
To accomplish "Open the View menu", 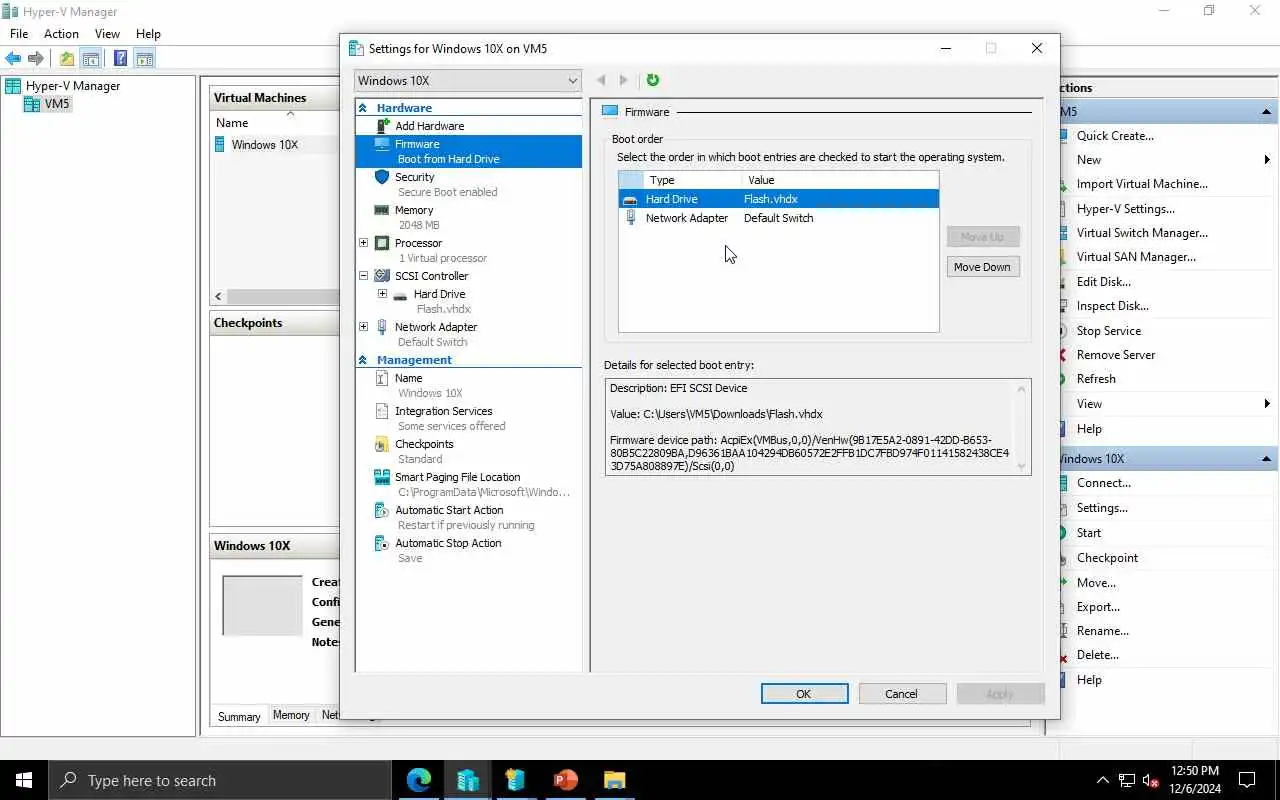I will pos(107,34).
